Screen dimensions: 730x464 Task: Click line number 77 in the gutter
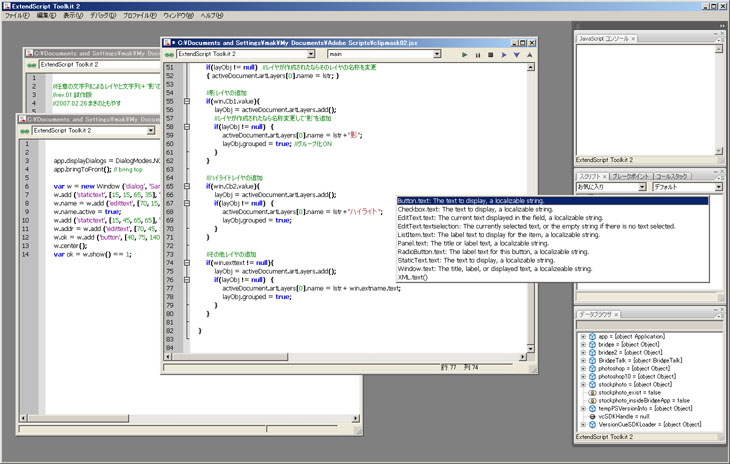pyautogui.click(x=169, y=289)
